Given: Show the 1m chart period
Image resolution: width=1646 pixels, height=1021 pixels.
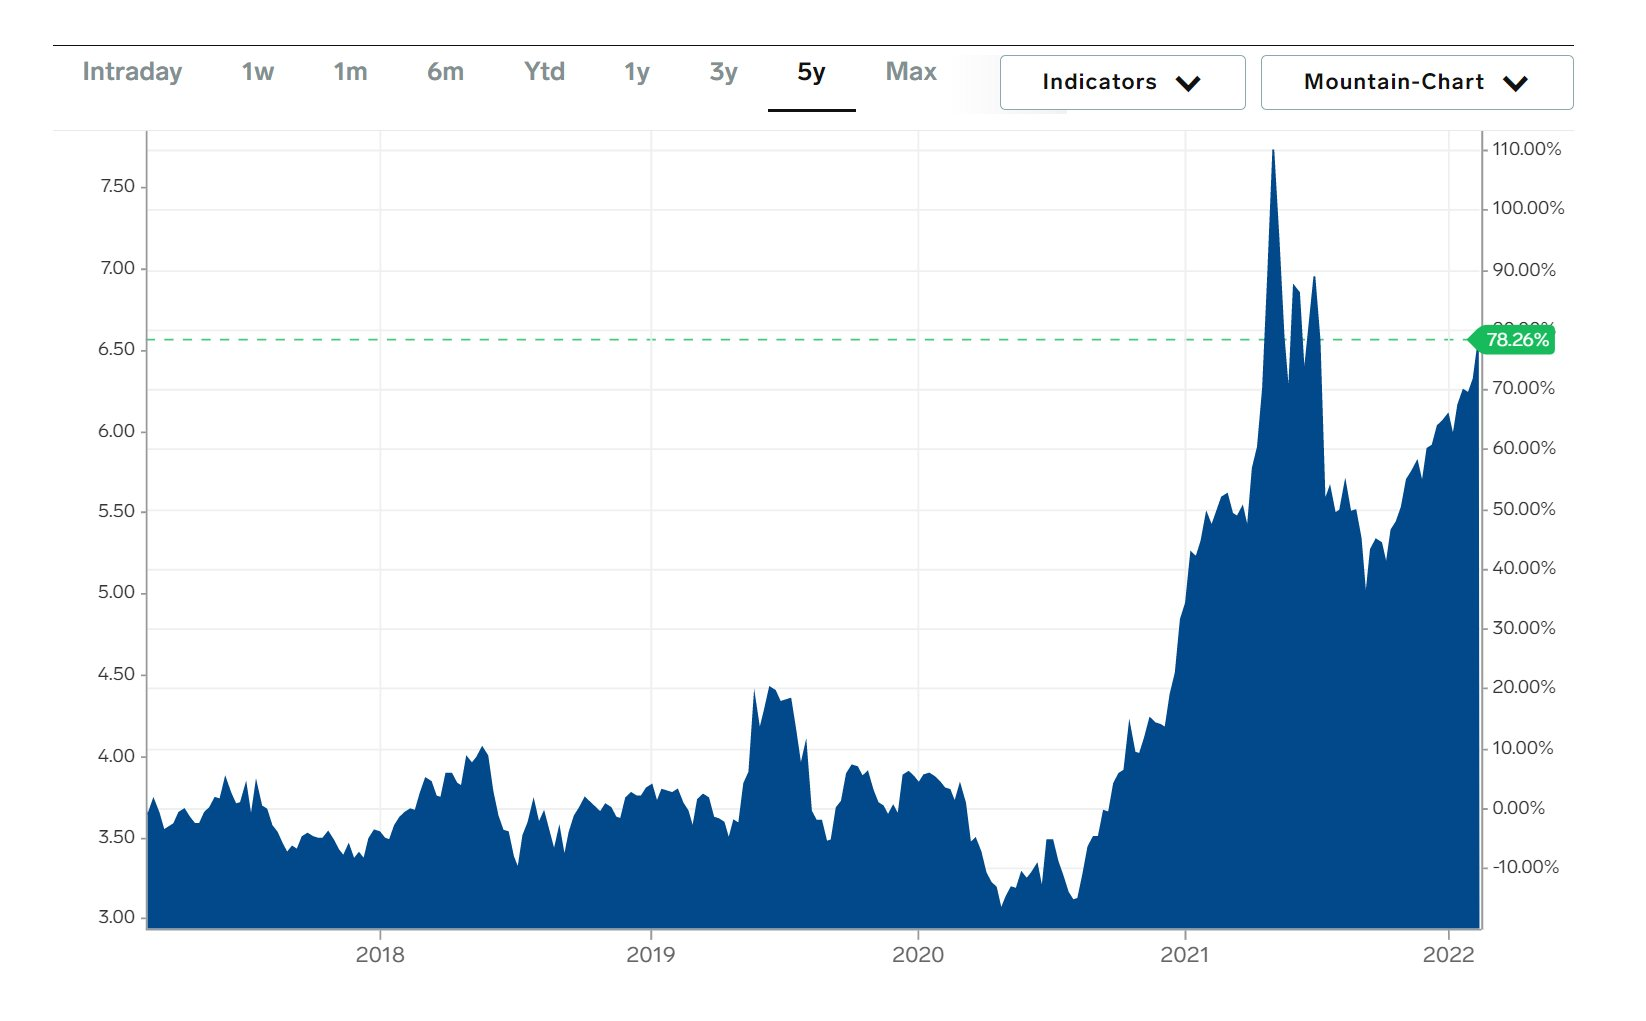Looking at the screenshot, I should click(x=350, y=72).
